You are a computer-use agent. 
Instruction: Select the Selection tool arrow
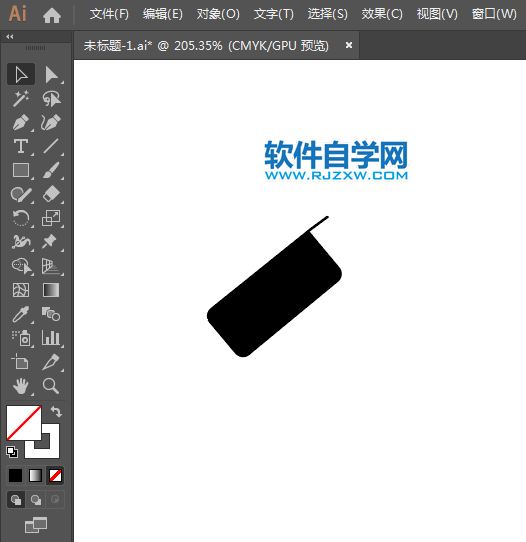pos(21,74)
